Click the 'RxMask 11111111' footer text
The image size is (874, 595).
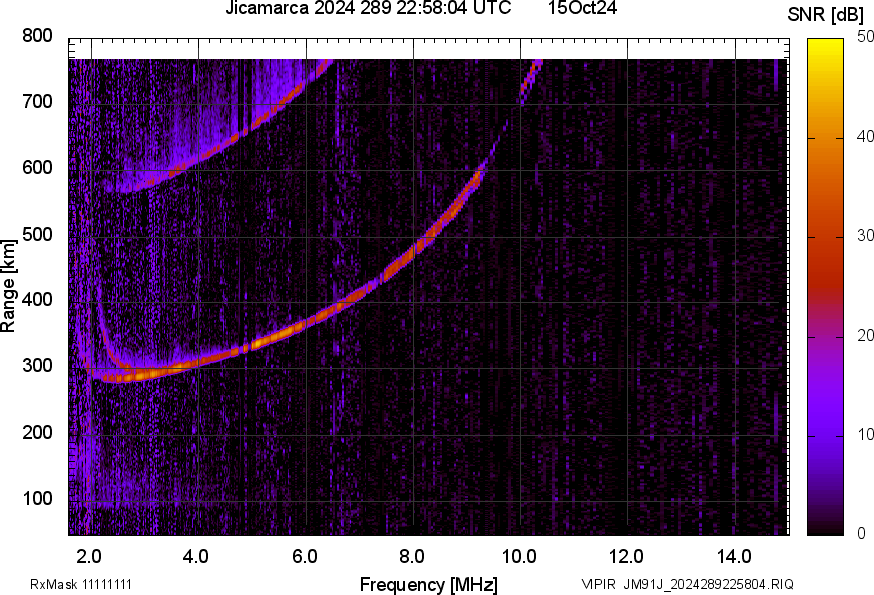click(x=81, y=585)
